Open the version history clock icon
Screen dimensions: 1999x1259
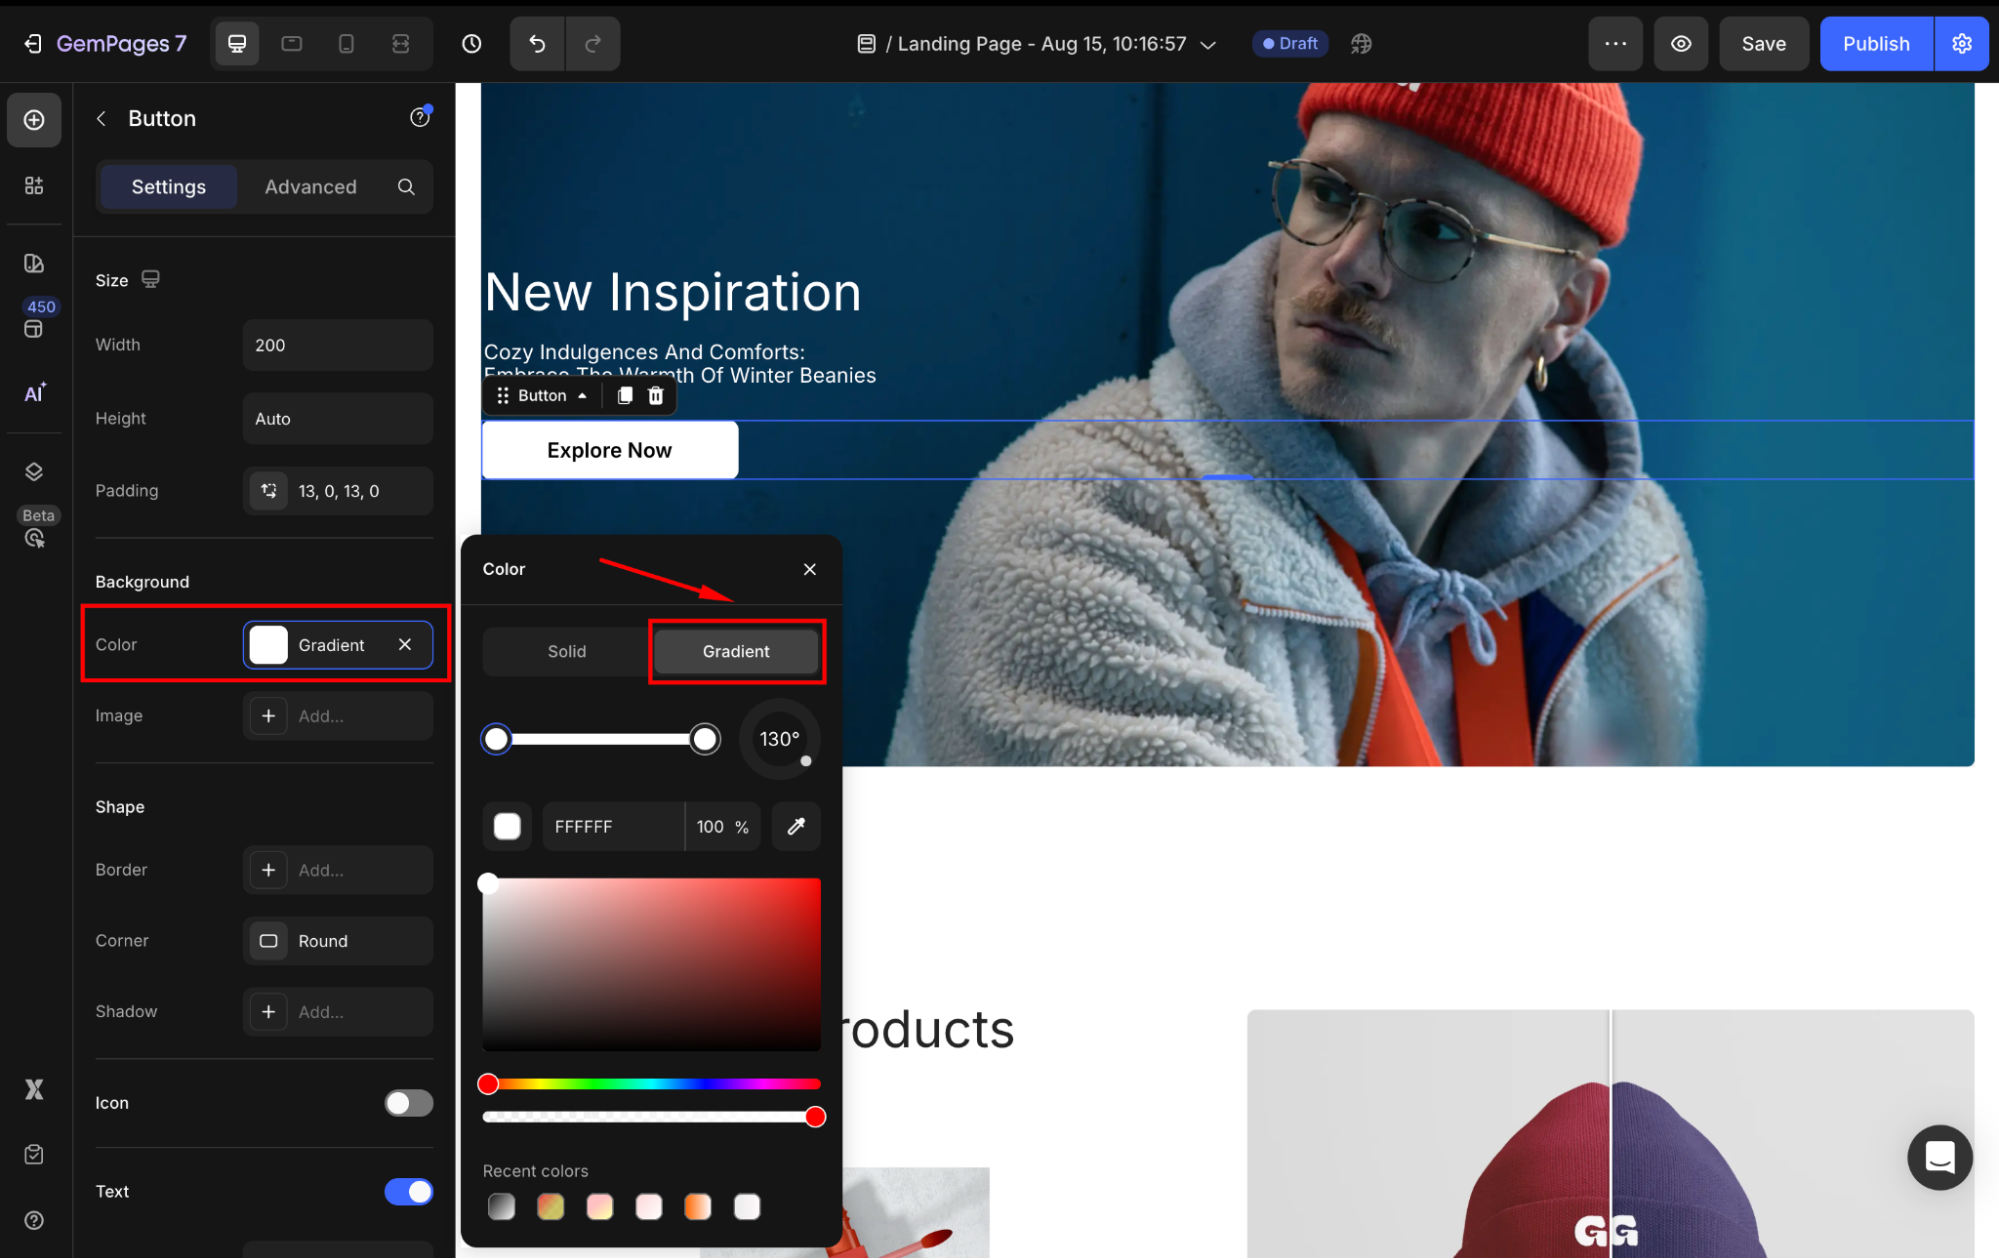(471, 44)
